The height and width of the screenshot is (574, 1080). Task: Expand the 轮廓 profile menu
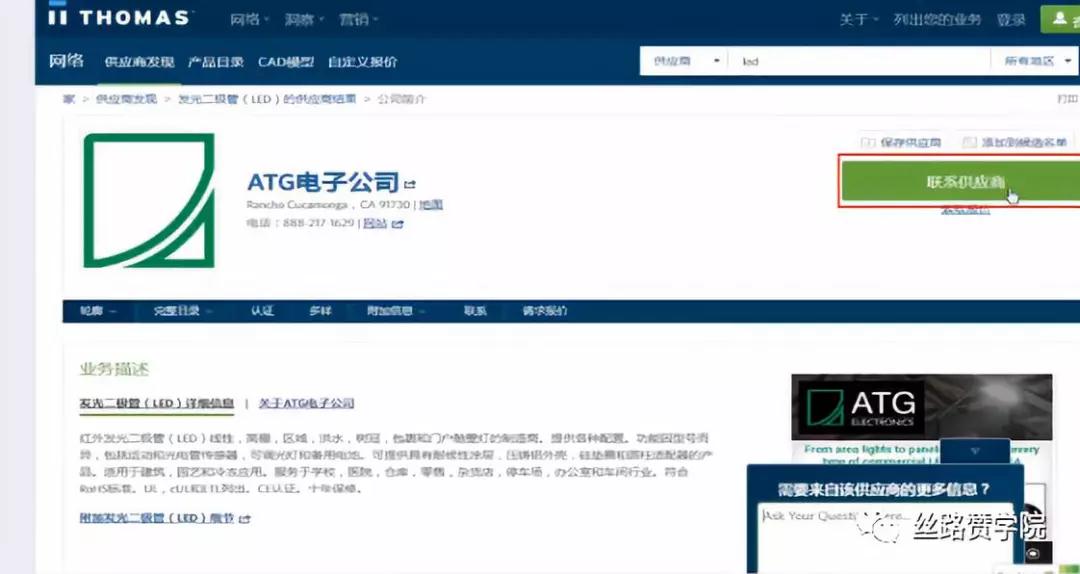tap(98, 311)
